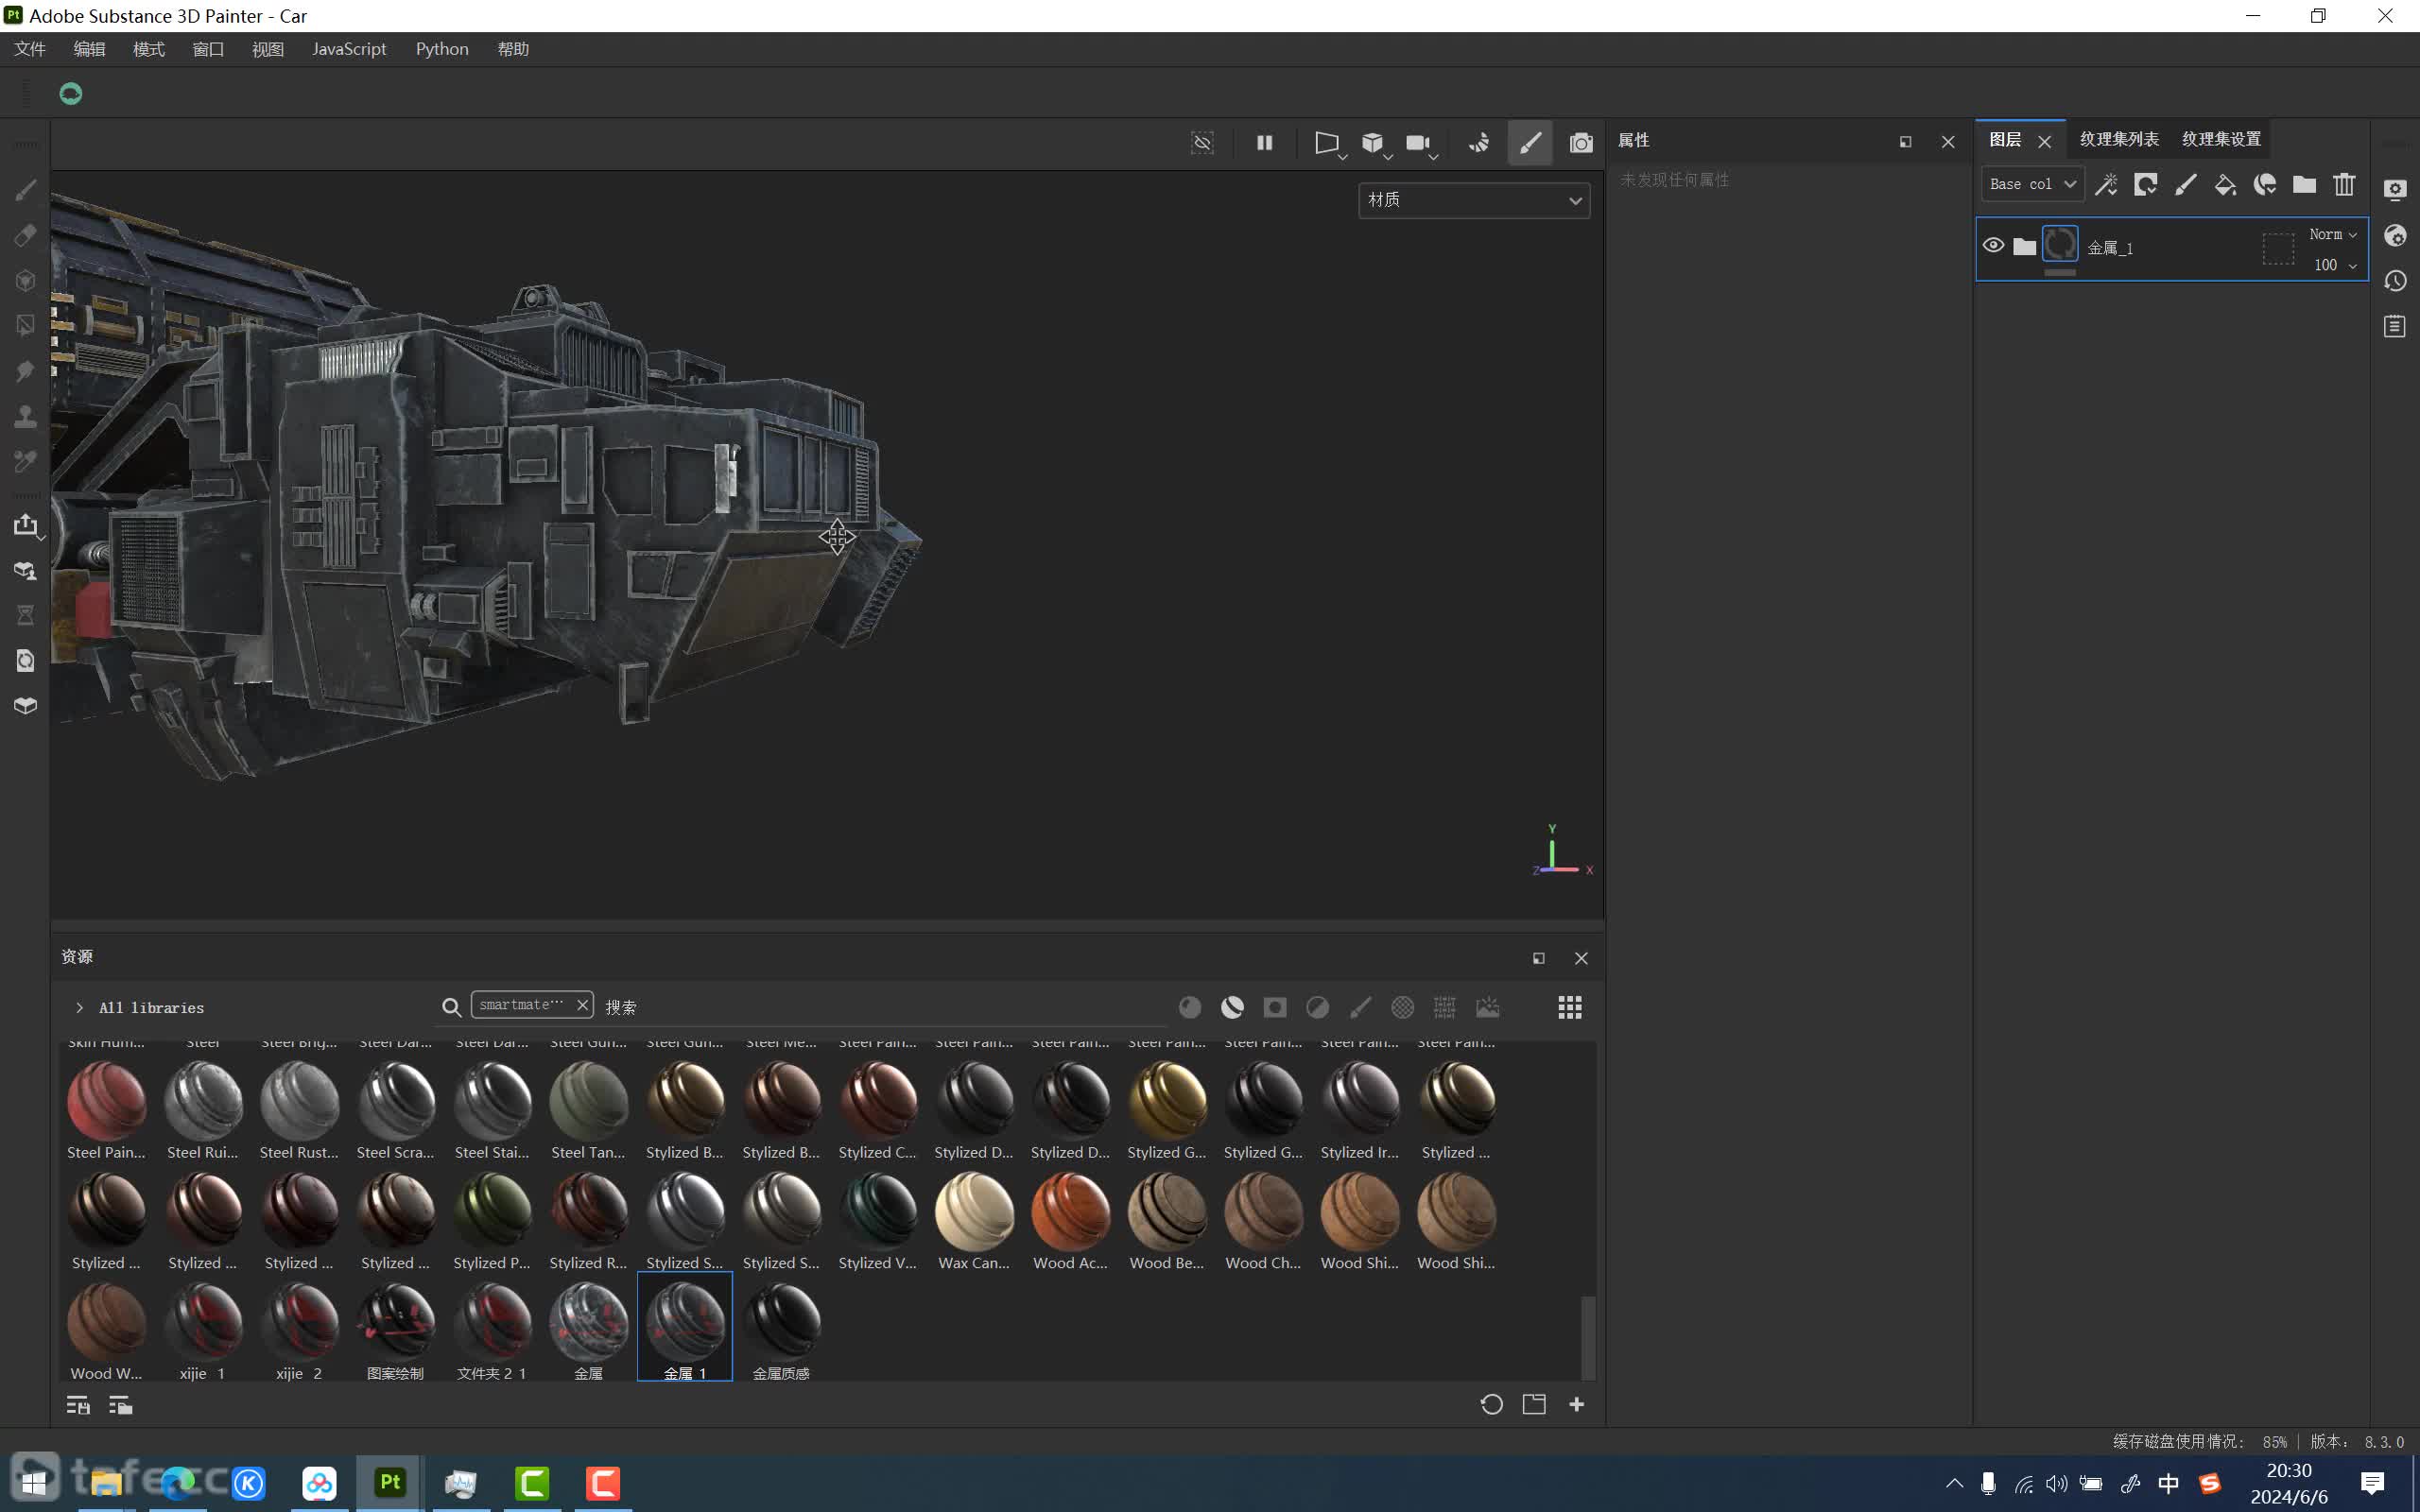The height and width of the screenshot is (1512, 2420).
Task: Open the Base col channel dropdown
Action: pos(2032,184)
